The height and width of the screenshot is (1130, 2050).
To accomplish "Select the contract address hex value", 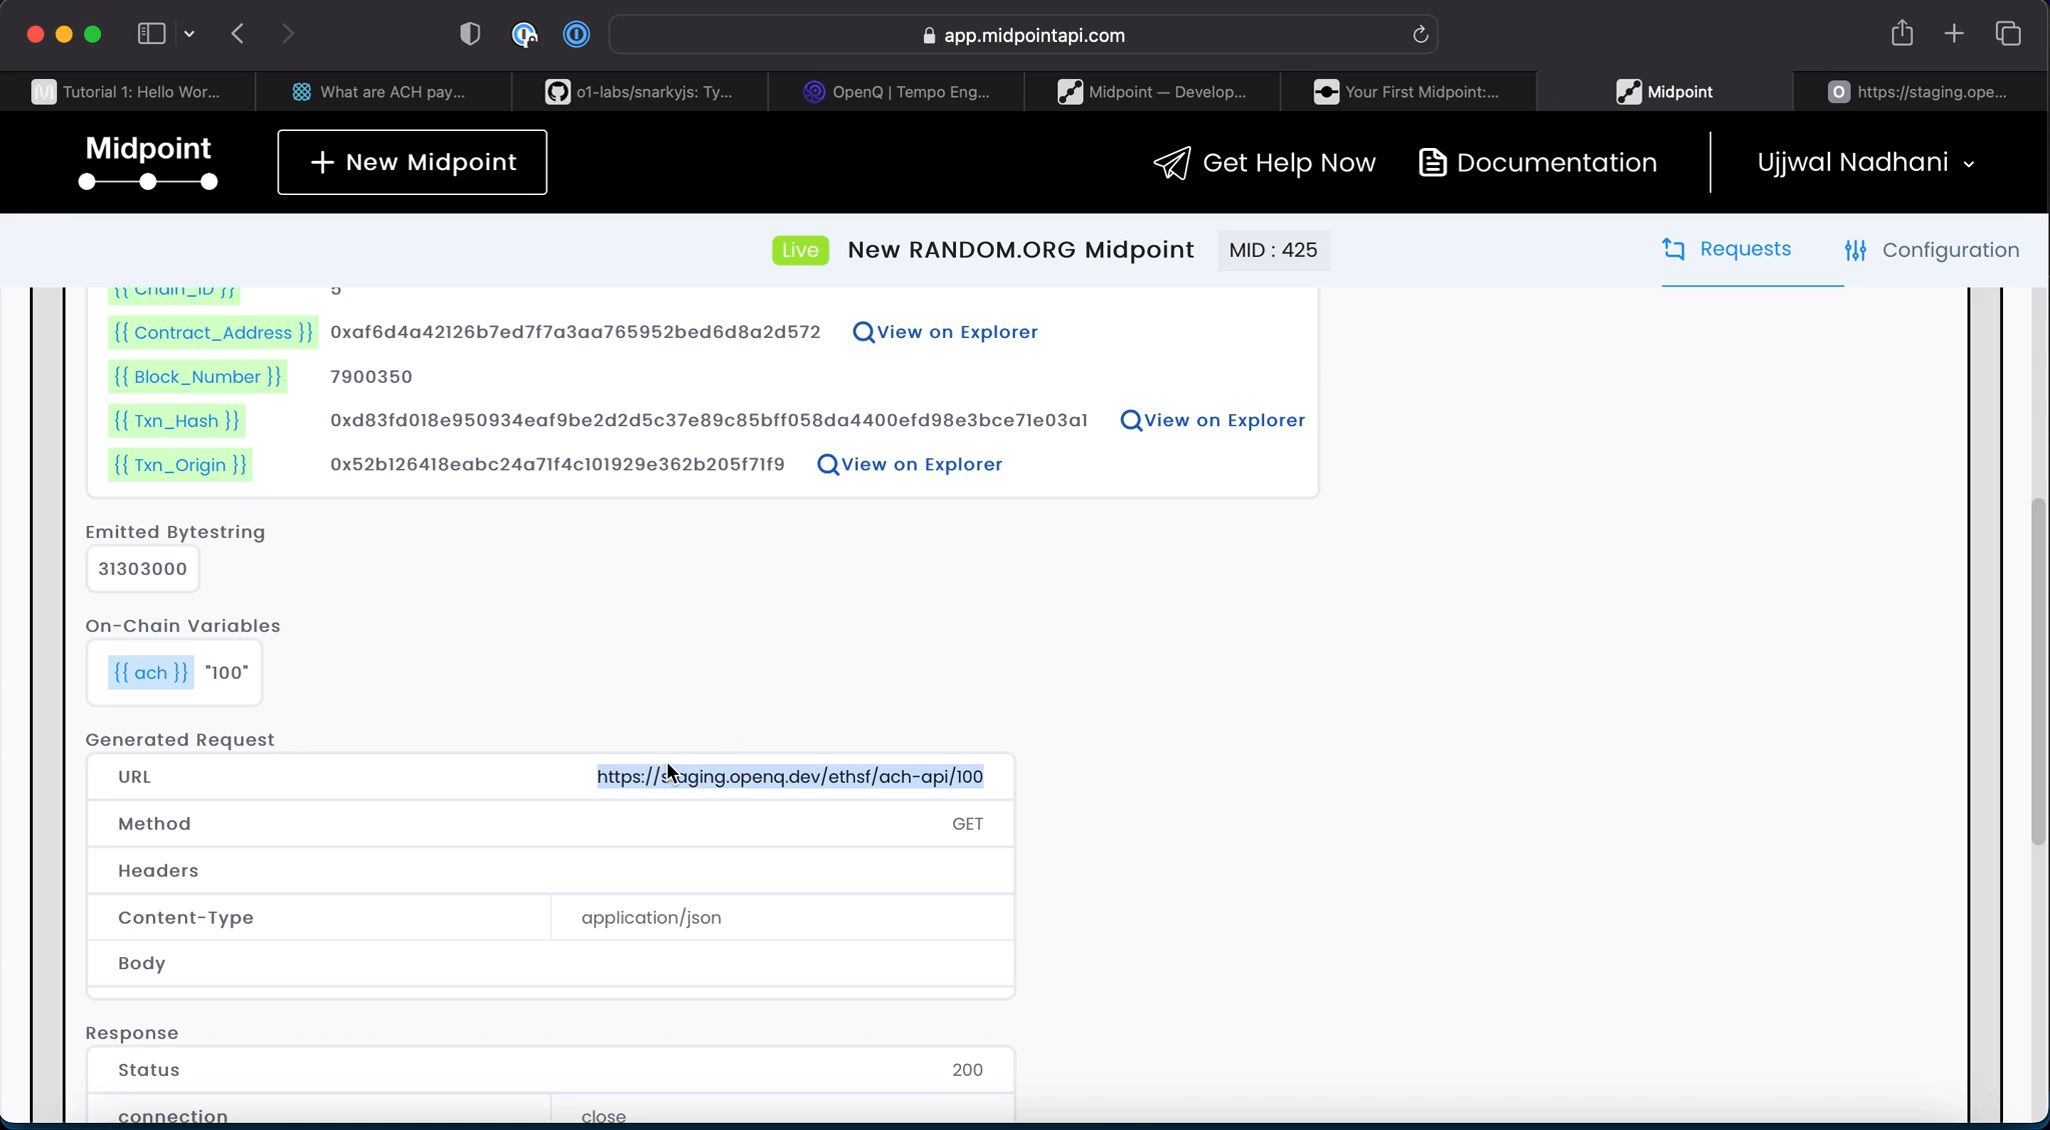I will 575,332.
